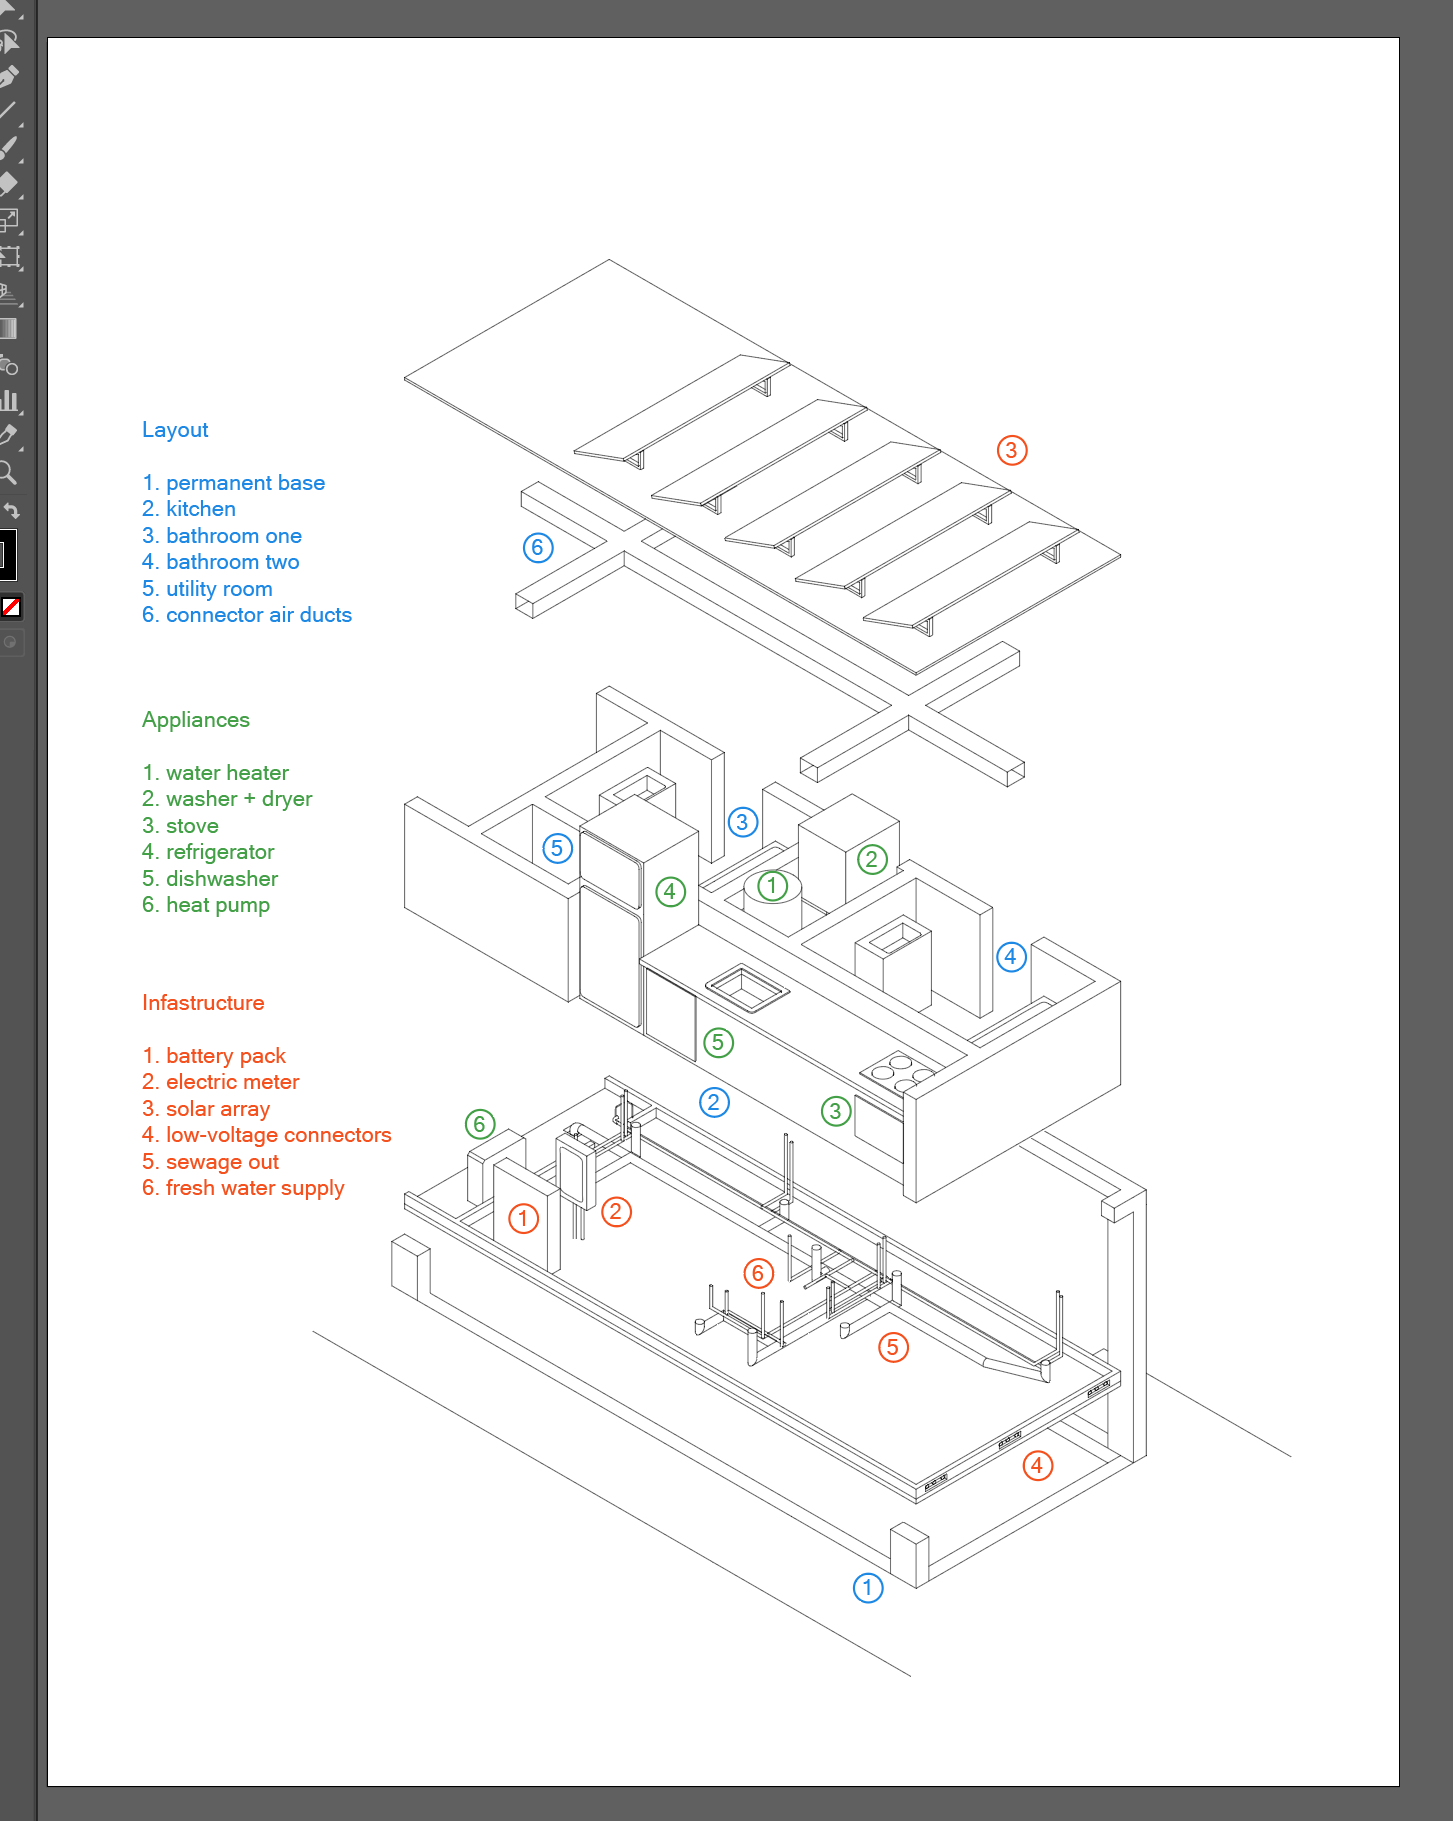The image size is (1453, 1821).
Task: Click the orange solar array marker 3
Action: point(1012,450)
